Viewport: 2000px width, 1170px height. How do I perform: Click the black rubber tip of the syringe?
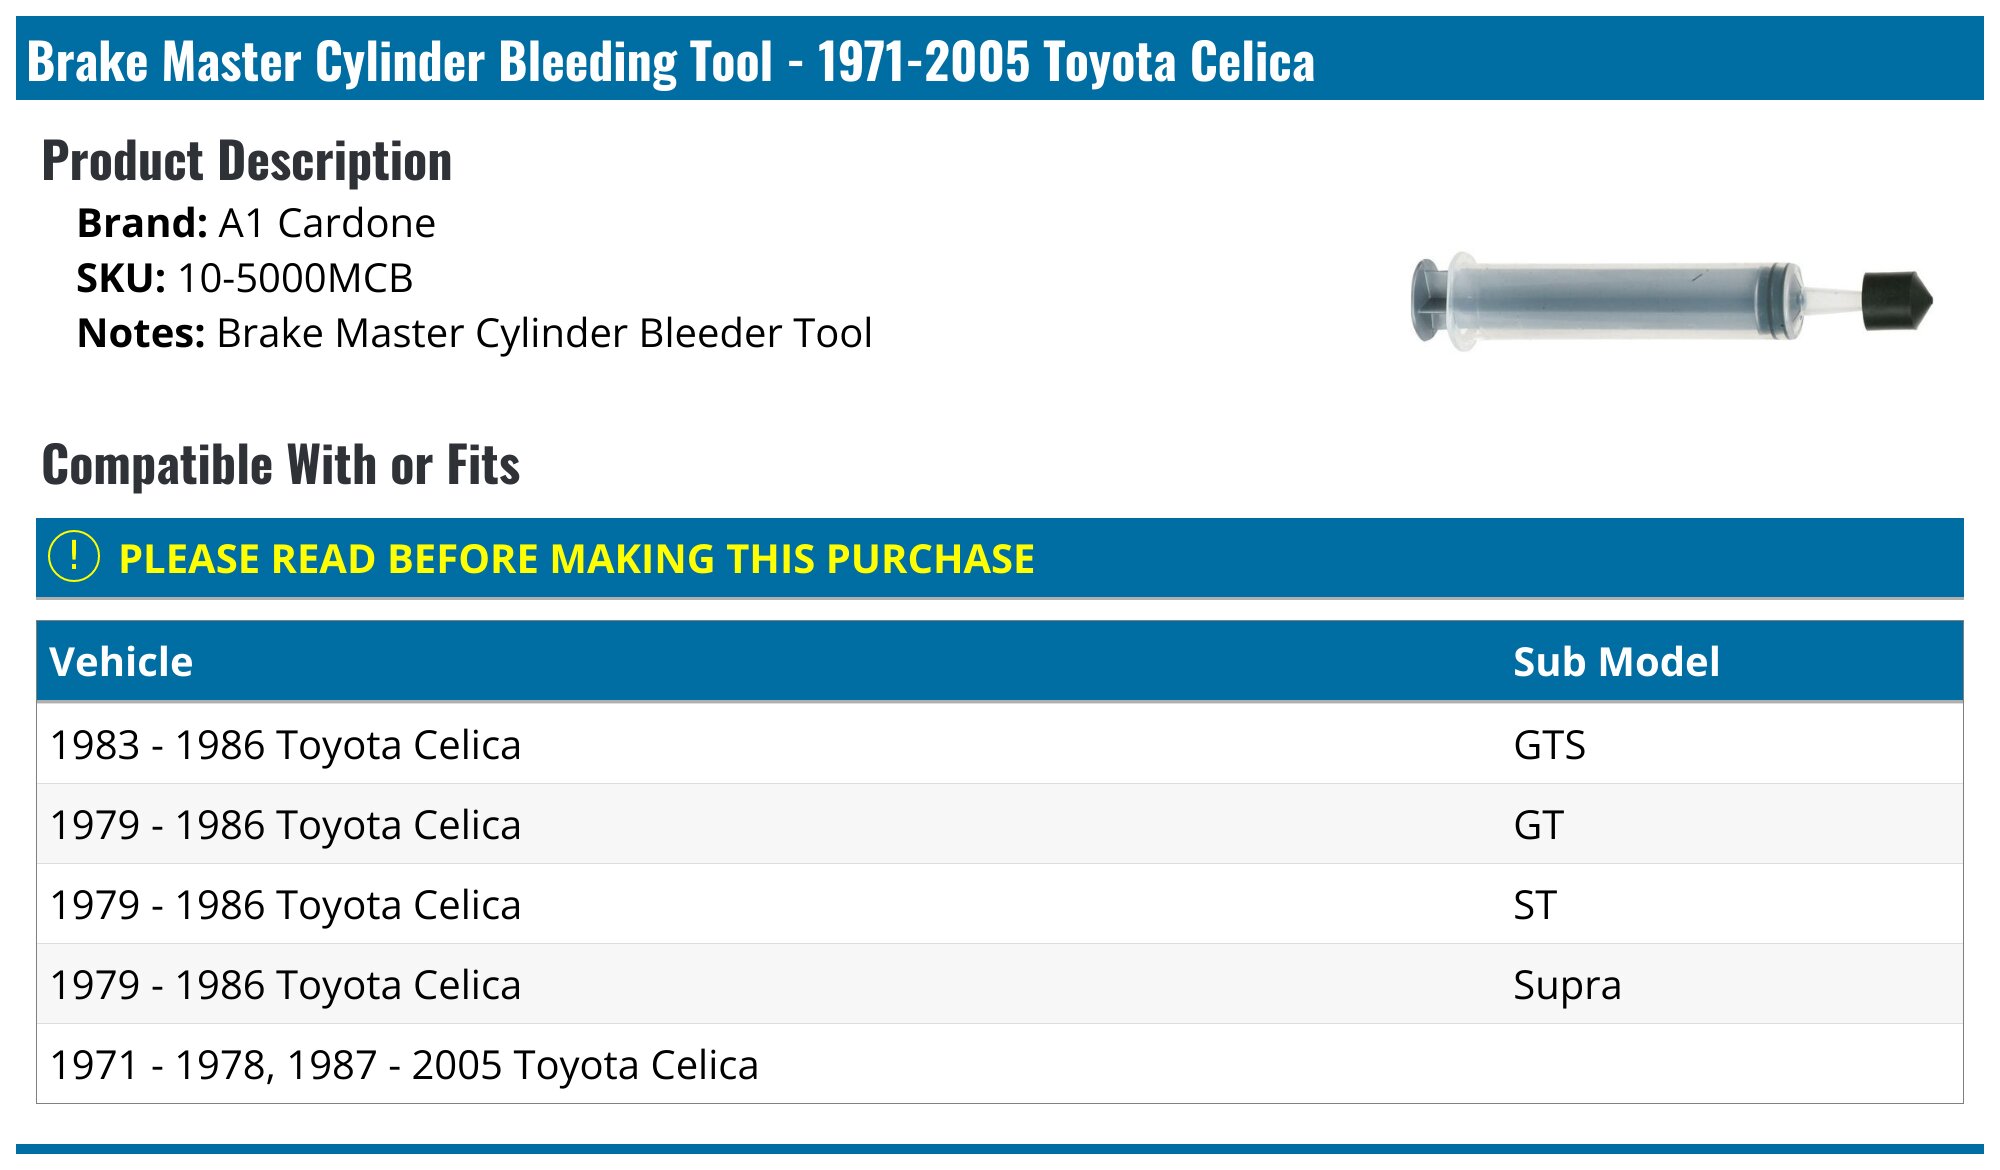point(1896,300)
